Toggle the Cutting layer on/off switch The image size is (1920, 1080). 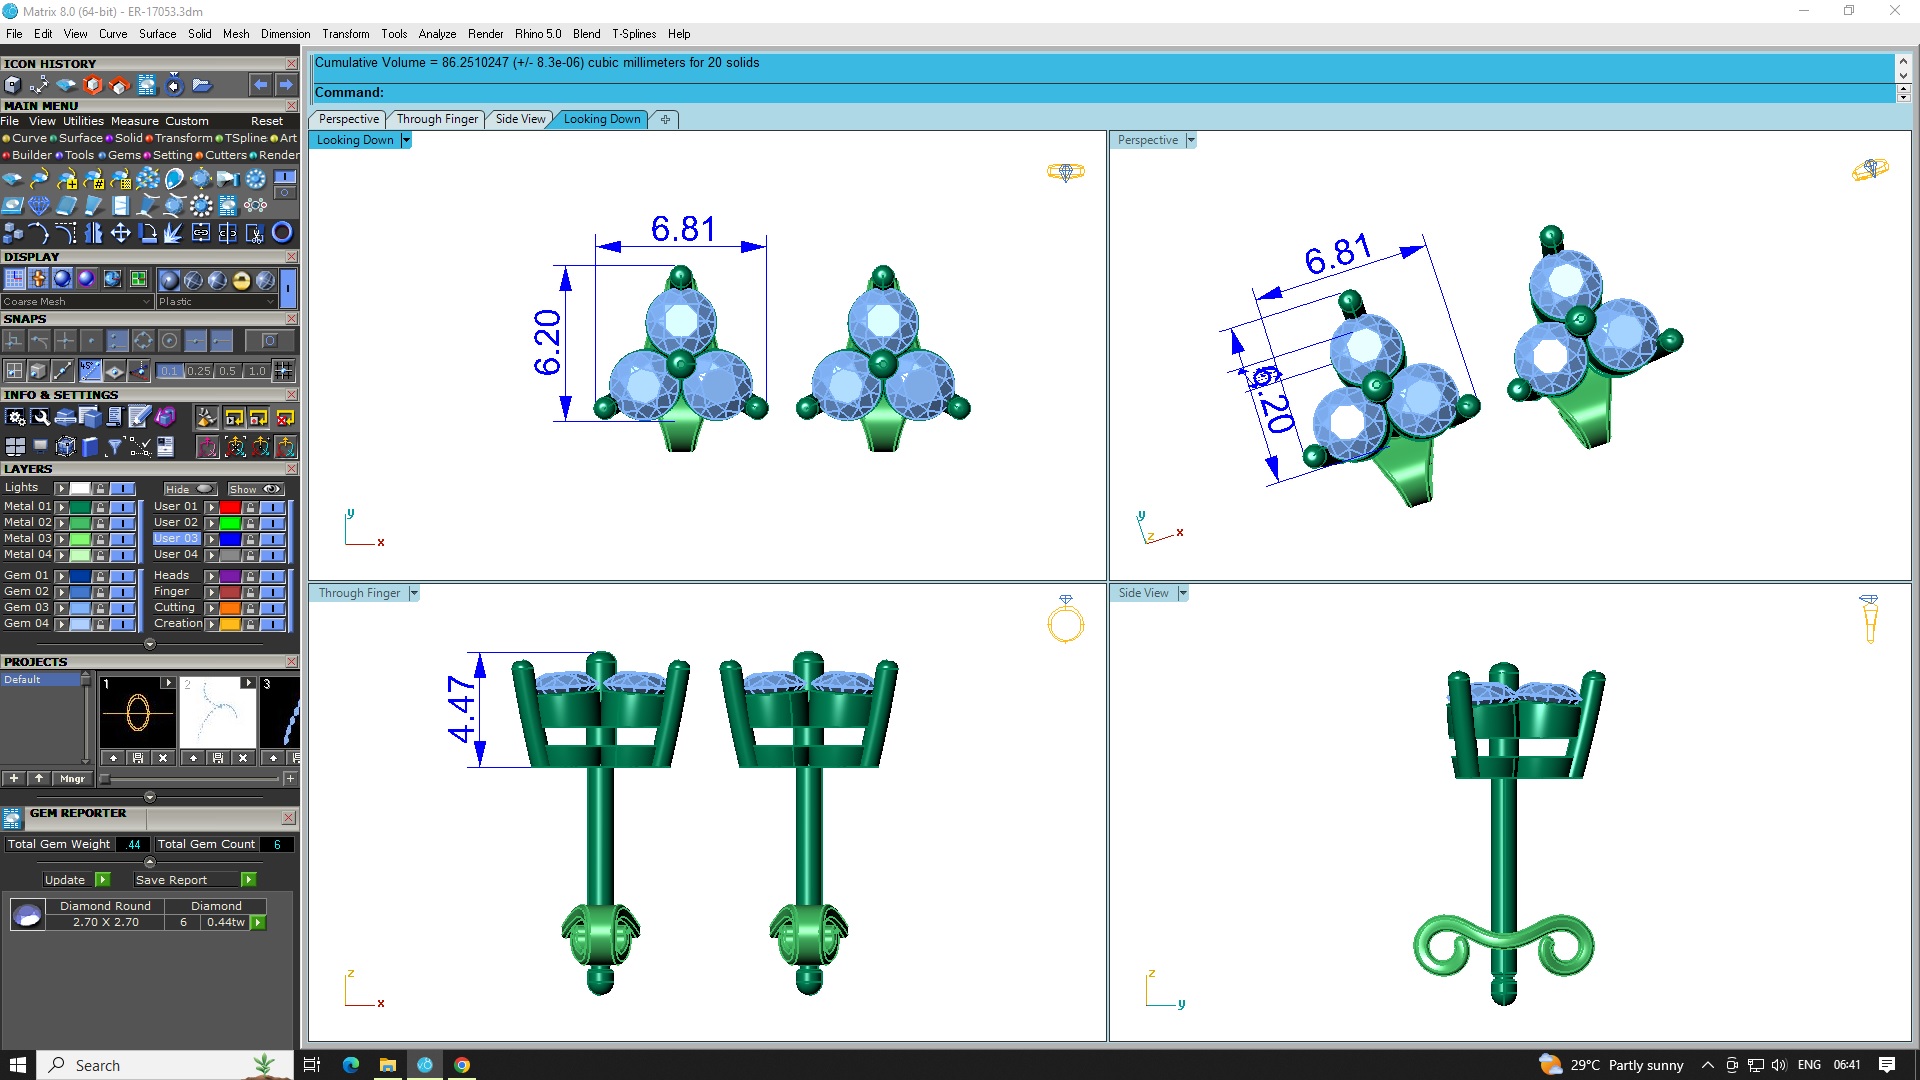[273, 608]
